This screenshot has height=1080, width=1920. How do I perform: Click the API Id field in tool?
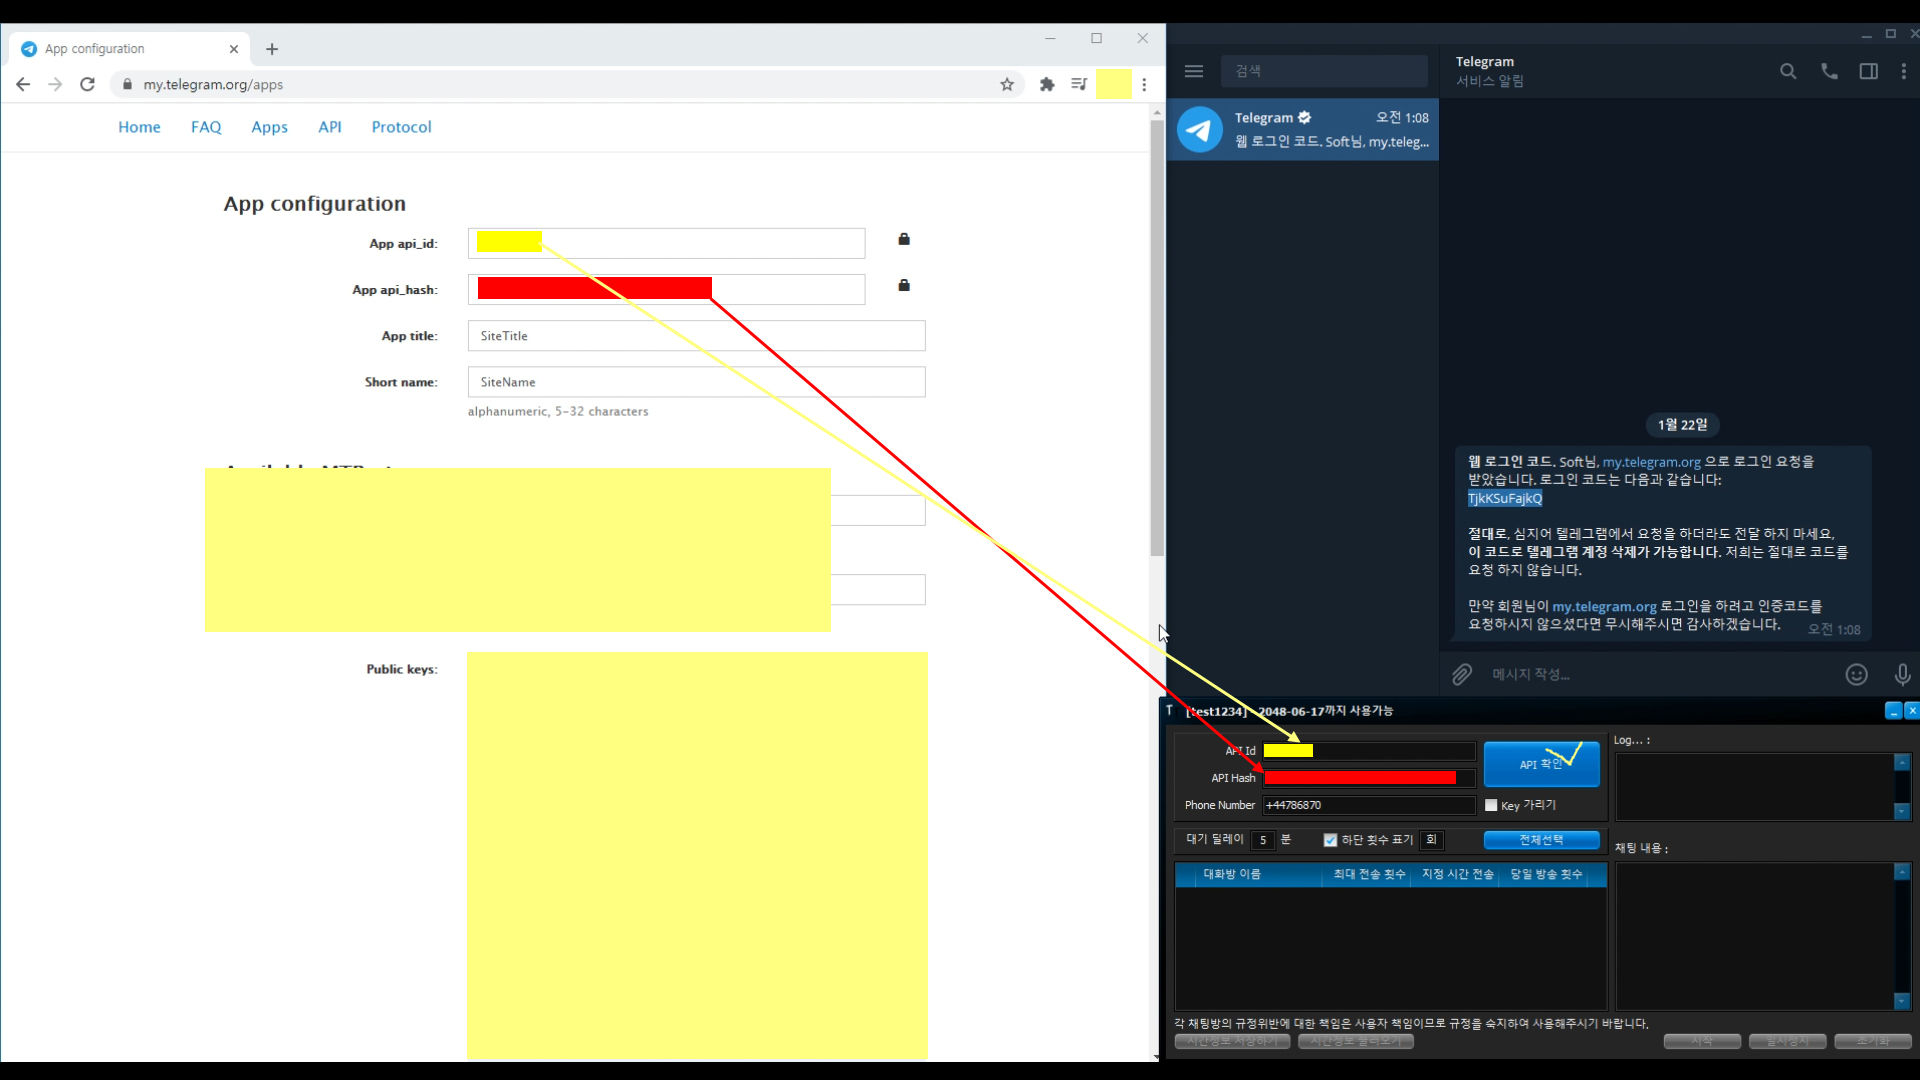click(x=1369, y=751)
